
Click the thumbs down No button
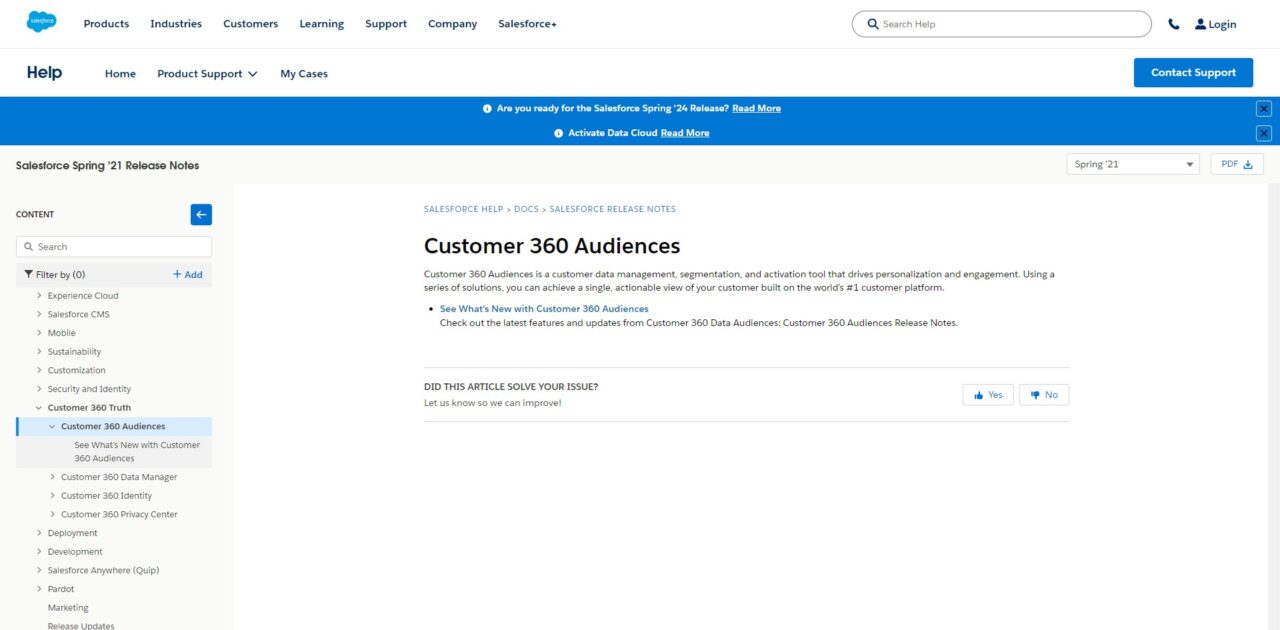click(1044, 395)
